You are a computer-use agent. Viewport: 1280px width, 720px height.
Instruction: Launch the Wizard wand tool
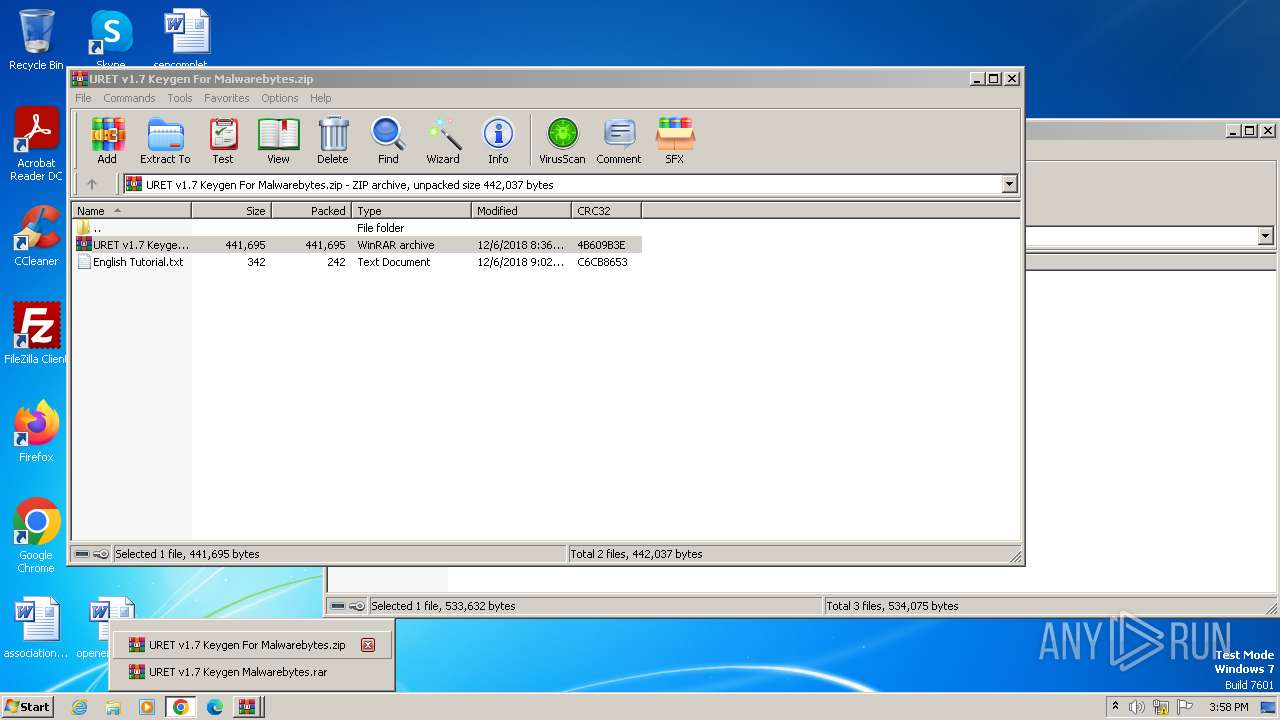[x=443, y=140]
